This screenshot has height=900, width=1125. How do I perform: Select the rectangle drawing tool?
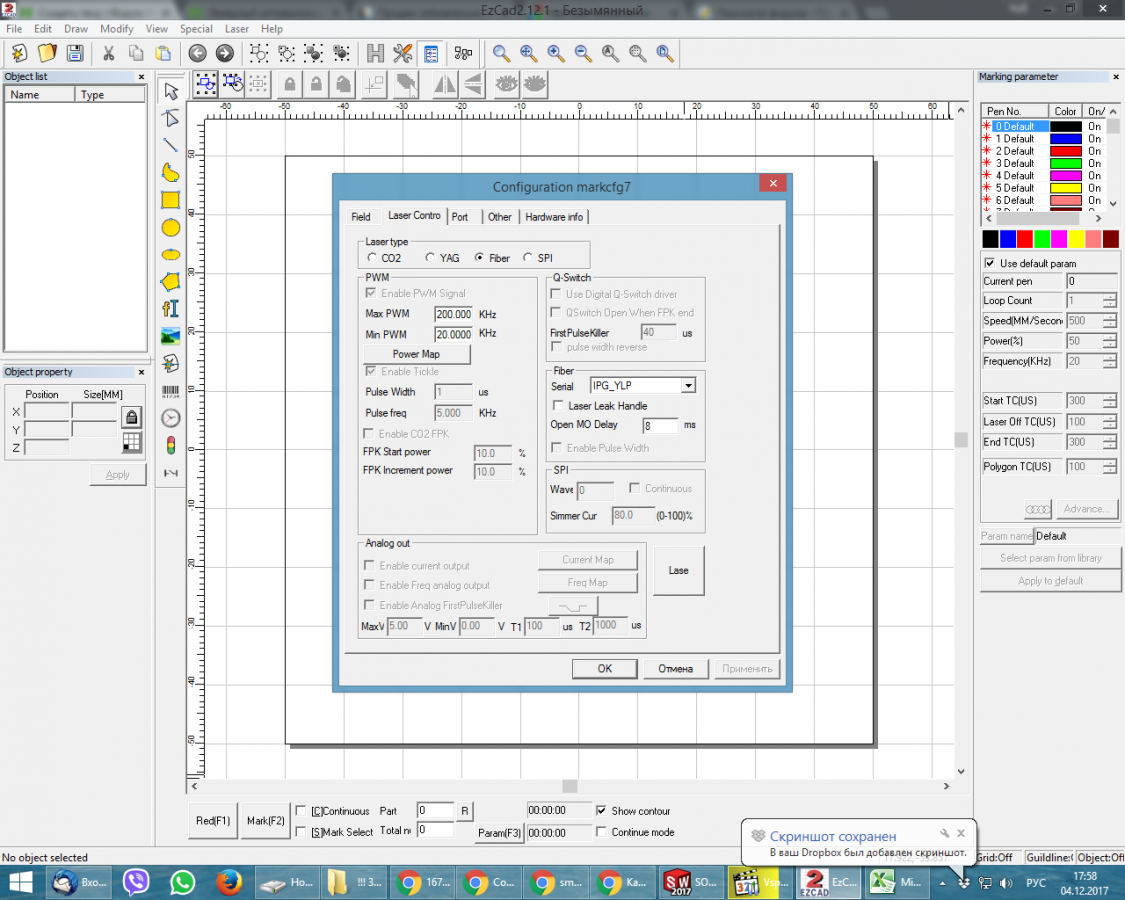(x=171, y=200)
